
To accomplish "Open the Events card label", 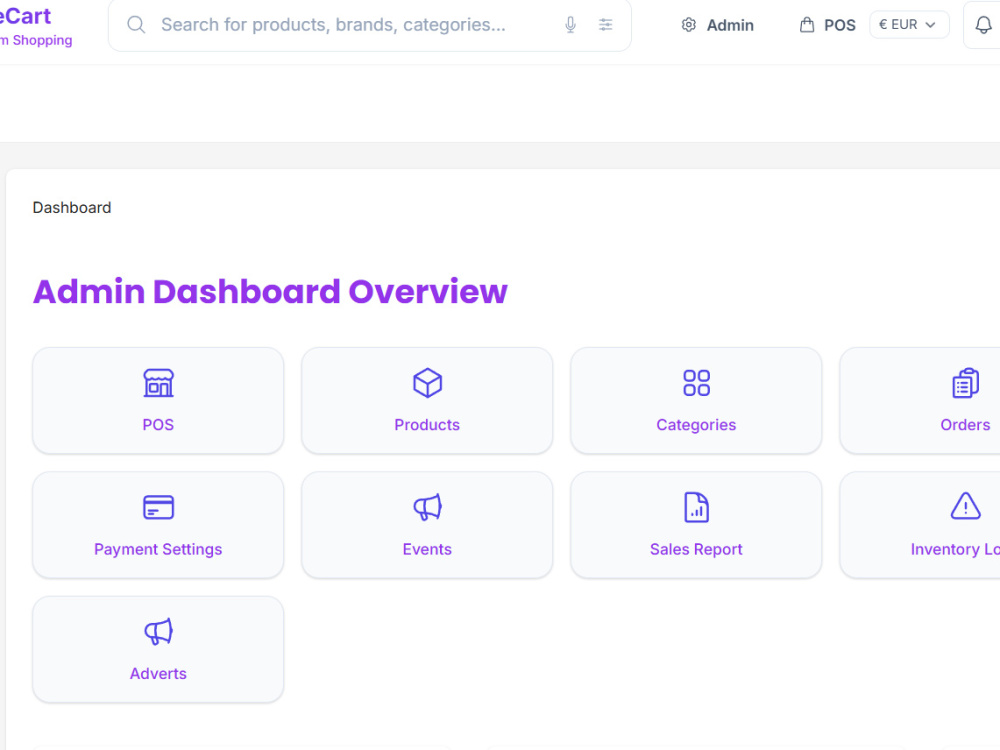I will tap(427, 550).
